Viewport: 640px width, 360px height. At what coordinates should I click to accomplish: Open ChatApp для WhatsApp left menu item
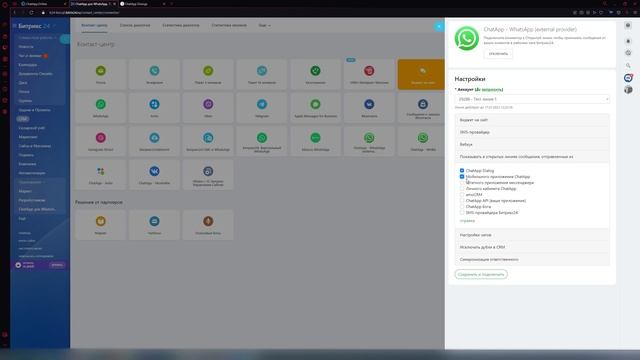(37, 209)
